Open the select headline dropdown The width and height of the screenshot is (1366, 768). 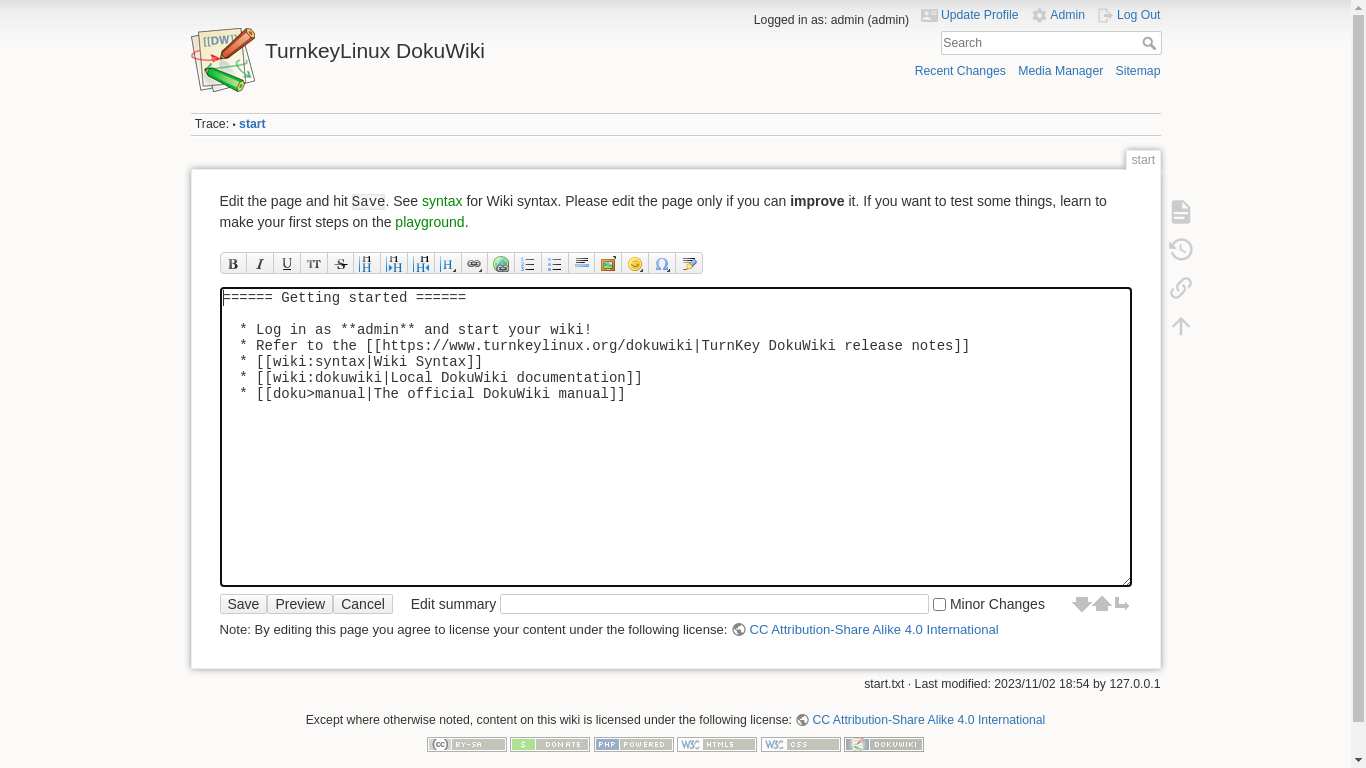(x=448, y=264)
